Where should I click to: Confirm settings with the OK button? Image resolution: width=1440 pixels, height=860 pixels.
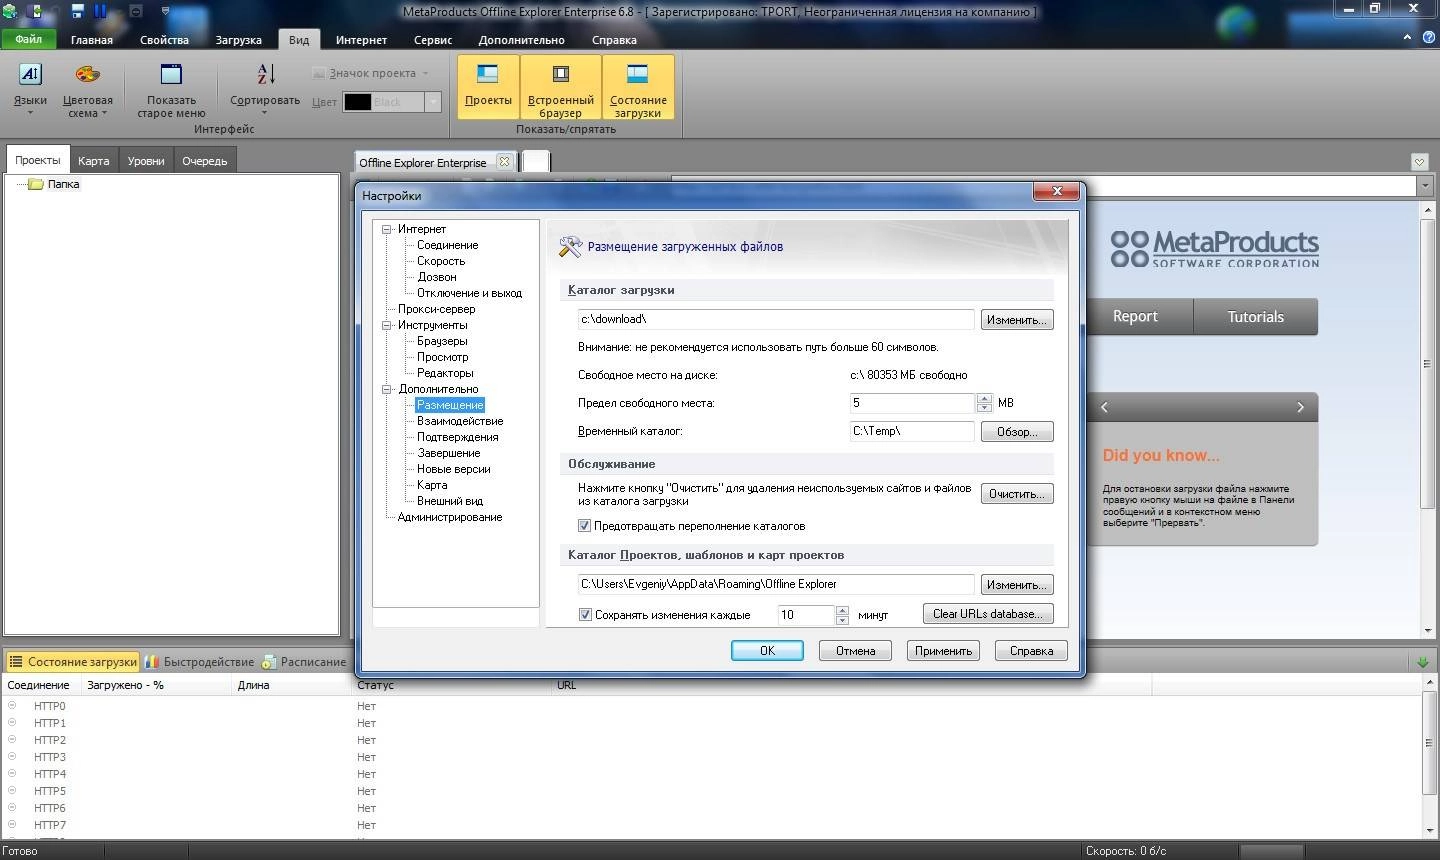767,651
